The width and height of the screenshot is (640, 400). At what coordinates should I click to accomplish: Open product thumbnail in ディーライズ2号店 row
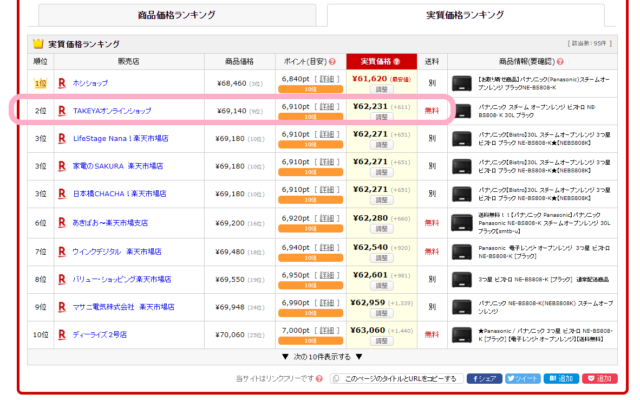[x=462, y=335]
